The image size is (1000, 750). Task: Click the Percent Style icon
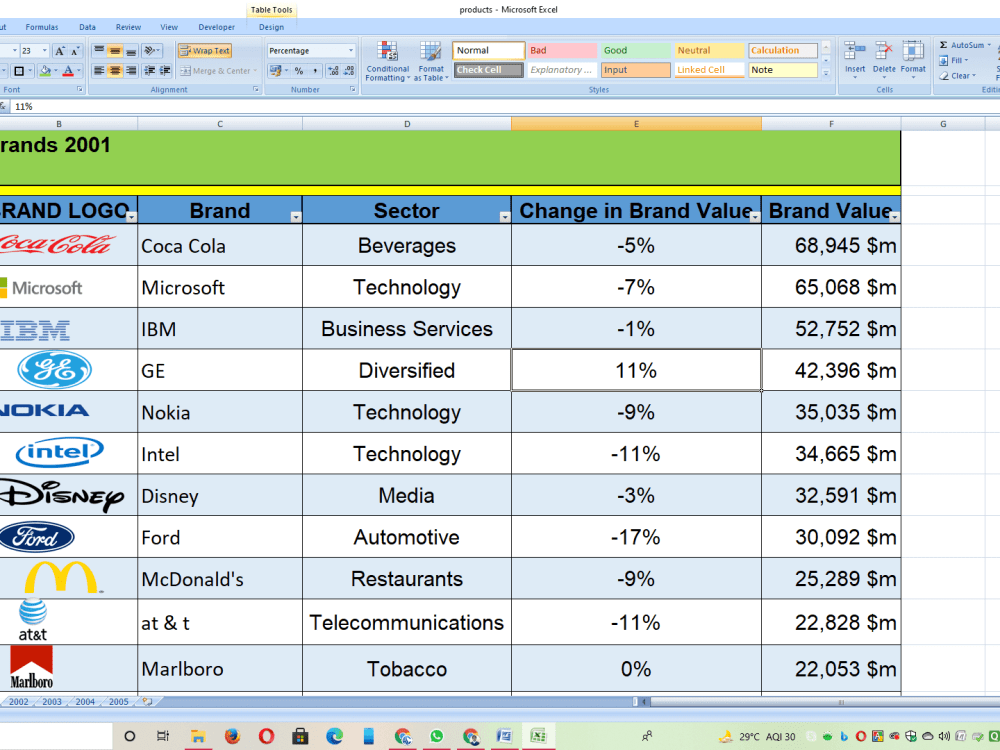tap(298, 71)
